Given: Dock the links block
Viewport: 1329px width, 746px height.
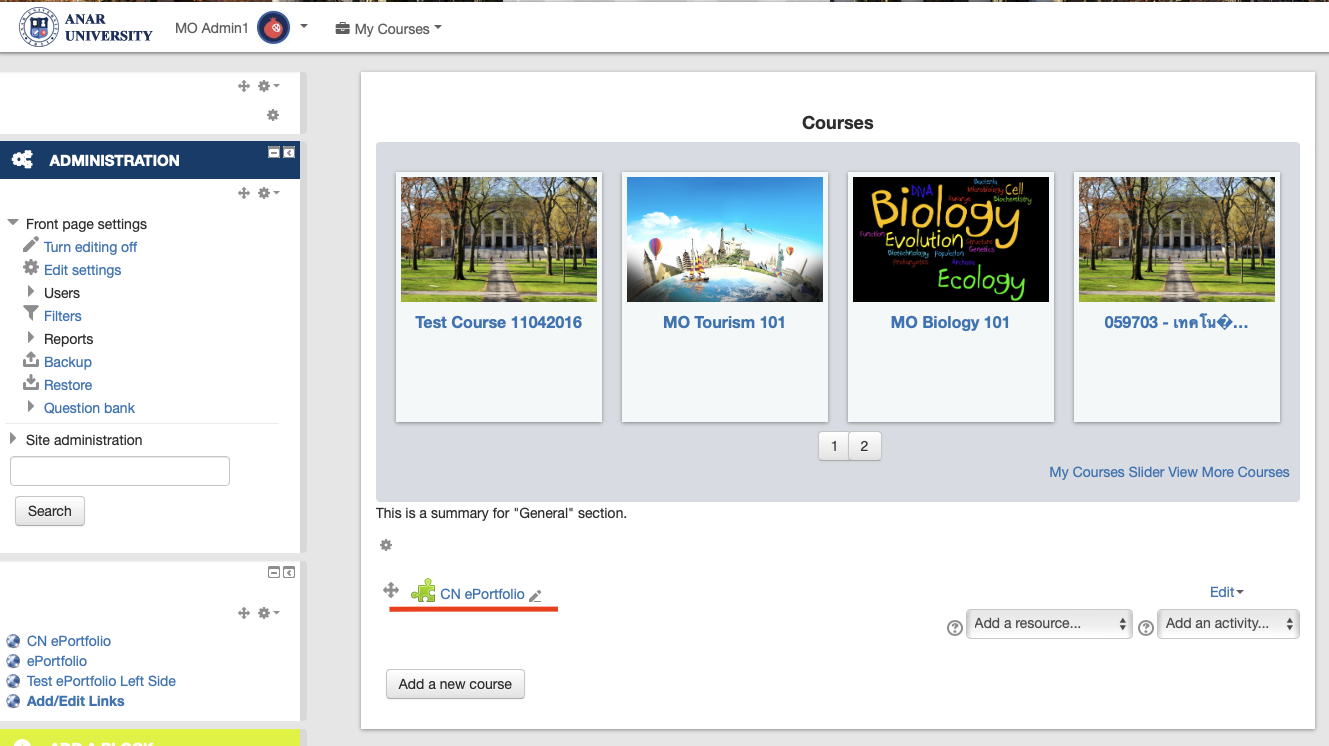Looking at the screenshot, I should point(289,573).
